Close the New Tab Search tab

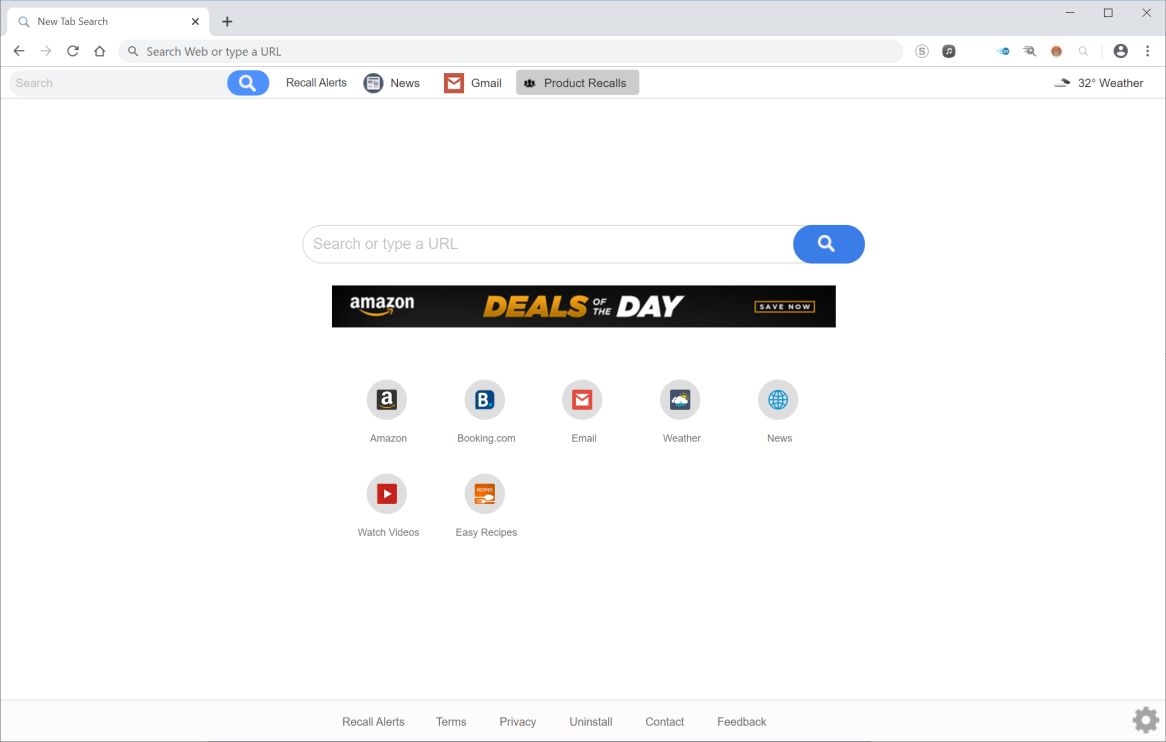click(x=195, y=22)
